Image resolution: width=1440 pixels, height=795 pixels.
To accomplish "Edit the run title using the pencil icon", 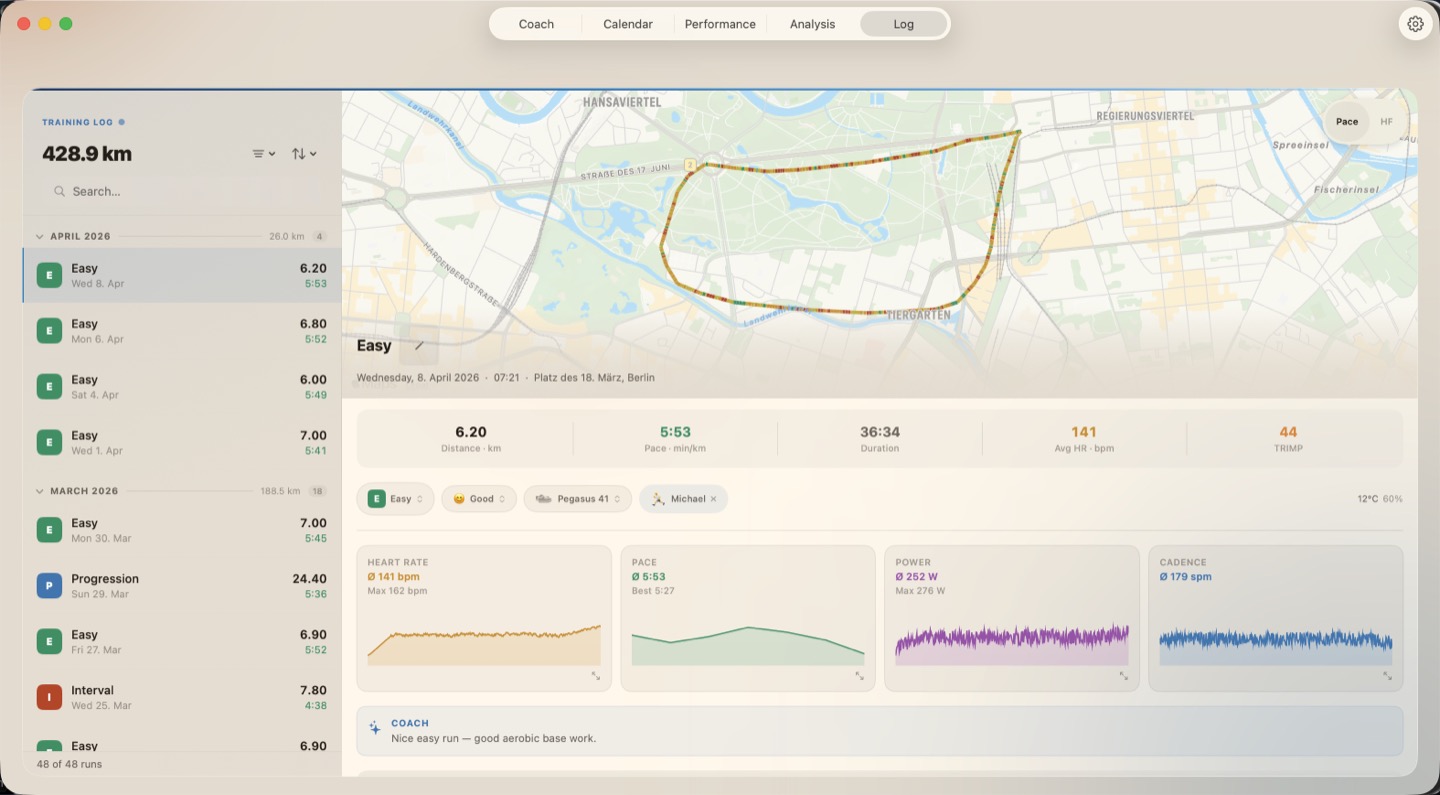I will pos(418,345).
